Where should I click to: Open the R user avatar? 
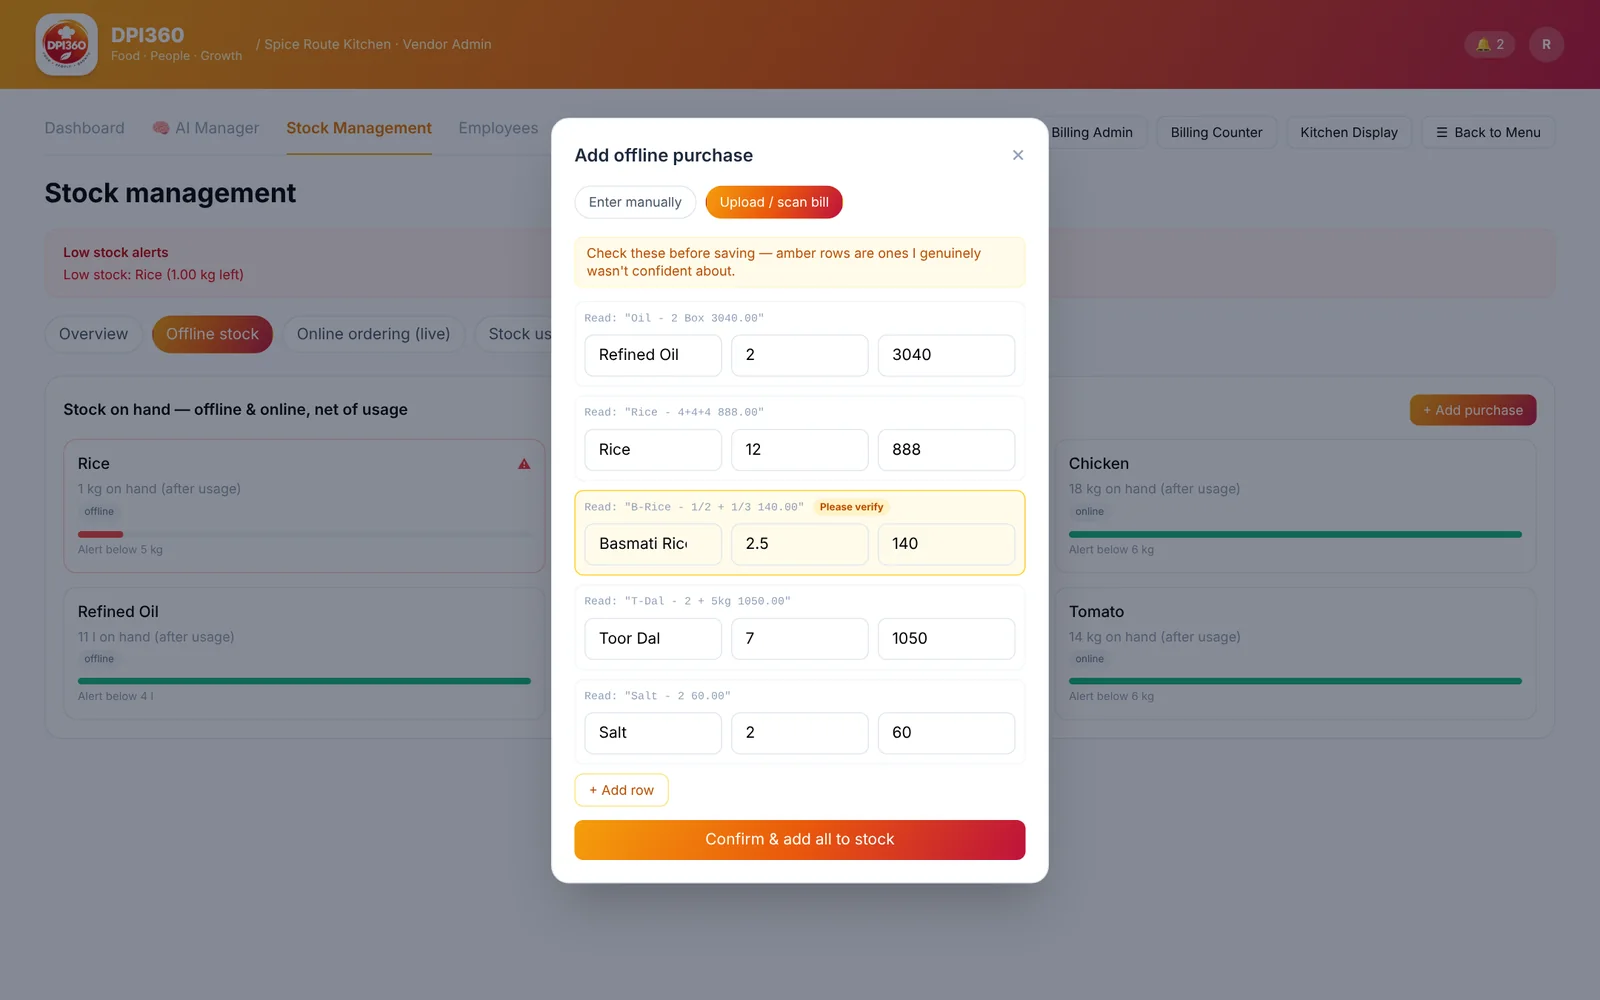pyautogui.click(x=1546, y=44)
